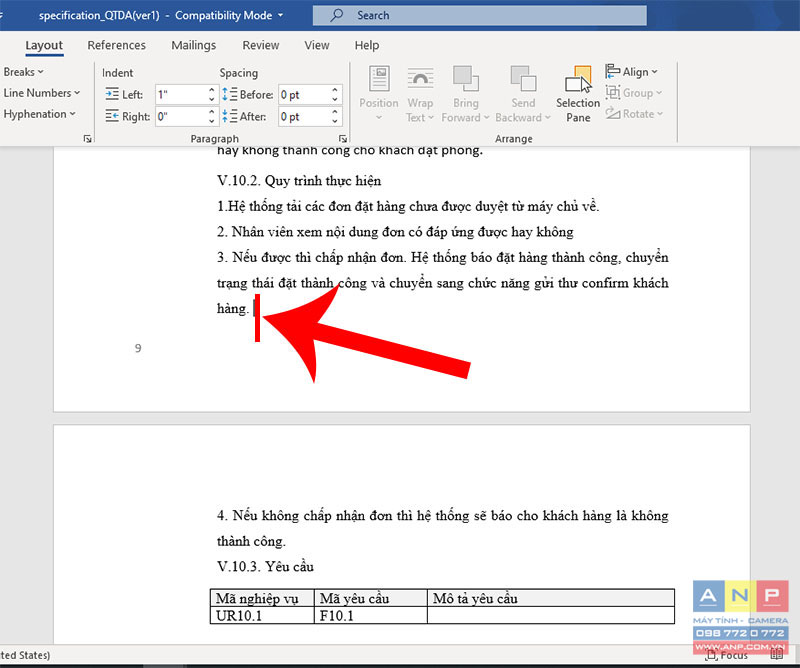
Task: Open Paragraph settings dialog launcher
Action: [342, 139]
